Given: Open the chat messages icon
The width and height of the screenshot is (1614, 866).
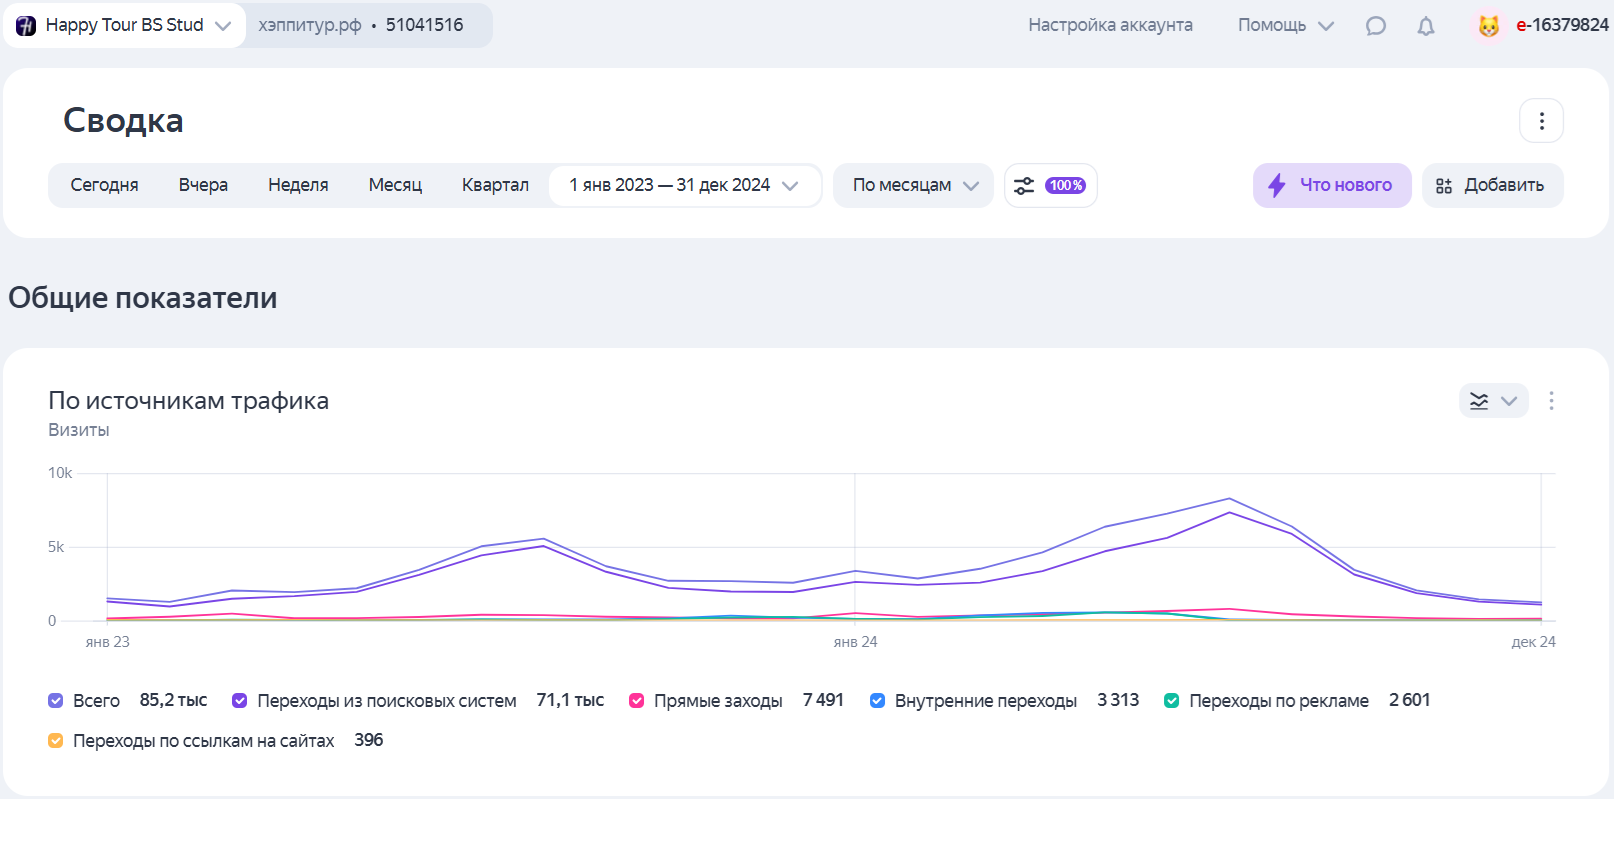Looking at the screenshot, I should (x=1376, y=26).
